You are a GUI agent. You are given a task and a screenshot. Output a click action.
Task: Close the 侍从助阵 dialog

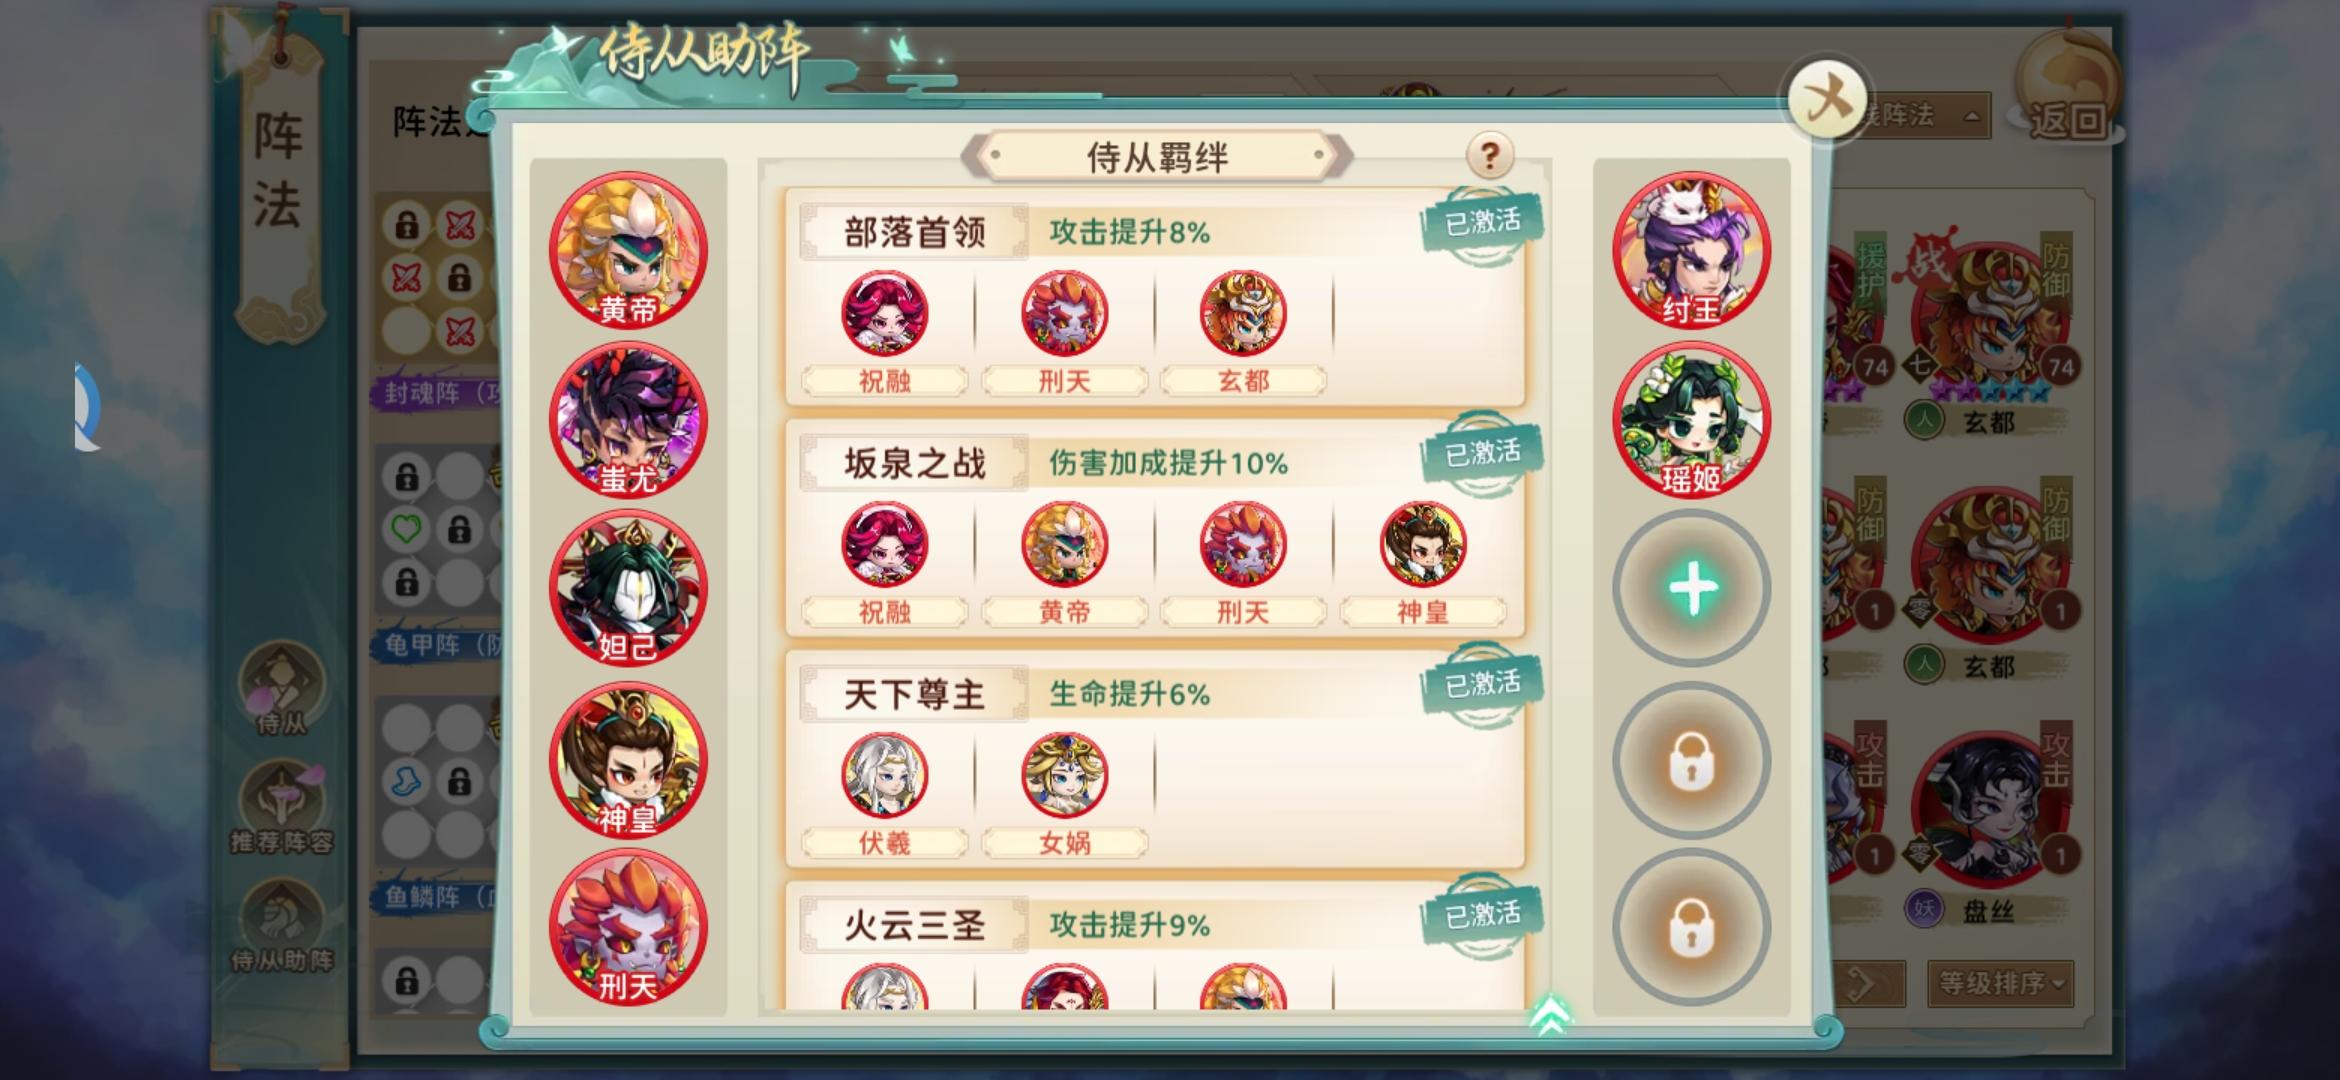tap(1827, 100)
